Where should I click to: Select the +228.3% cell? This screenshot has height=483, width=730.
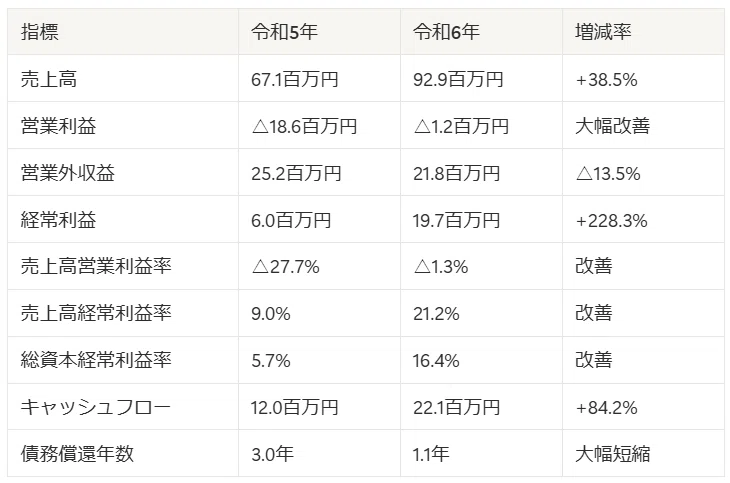tap(611, 221)
